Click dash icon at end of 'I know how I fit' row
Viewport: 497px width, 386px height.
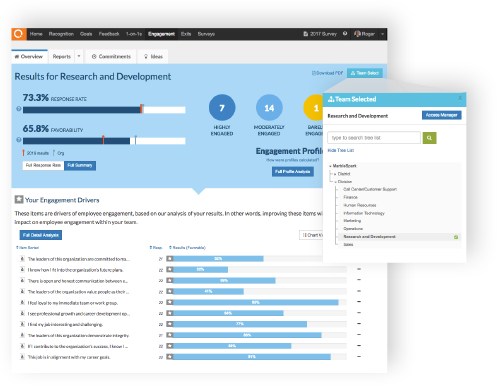point(359,269)
